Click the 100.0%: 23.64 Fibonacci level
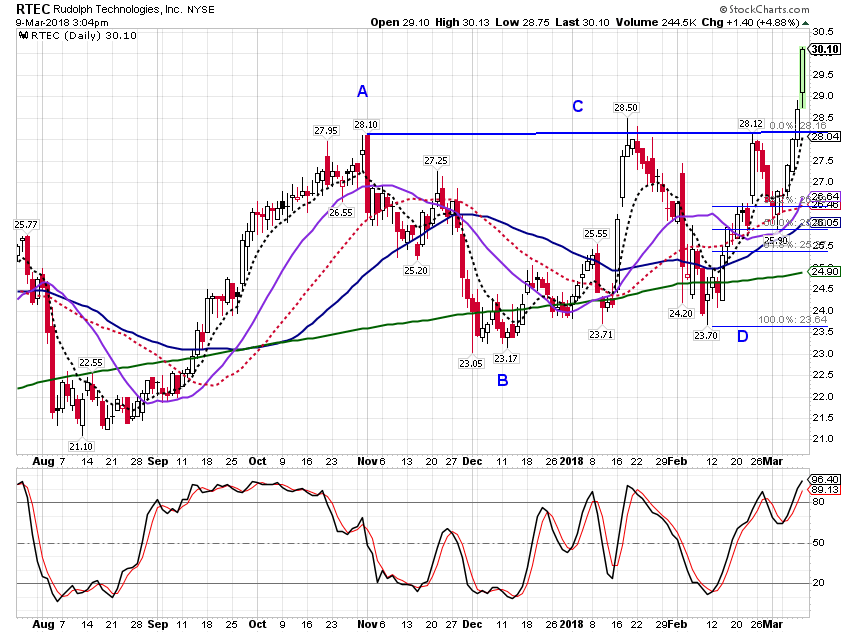This screenshot has width=850, height=633. [x=792, y=320]
